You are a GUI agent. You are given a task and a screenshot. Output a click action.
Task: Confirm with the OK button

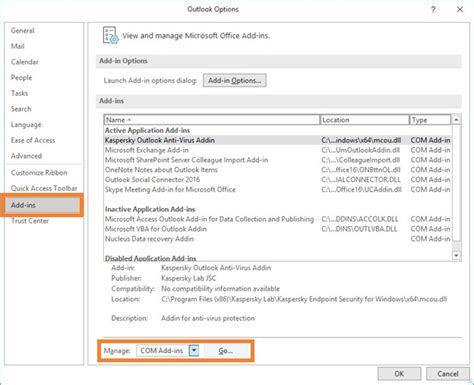tap(399, 374)
